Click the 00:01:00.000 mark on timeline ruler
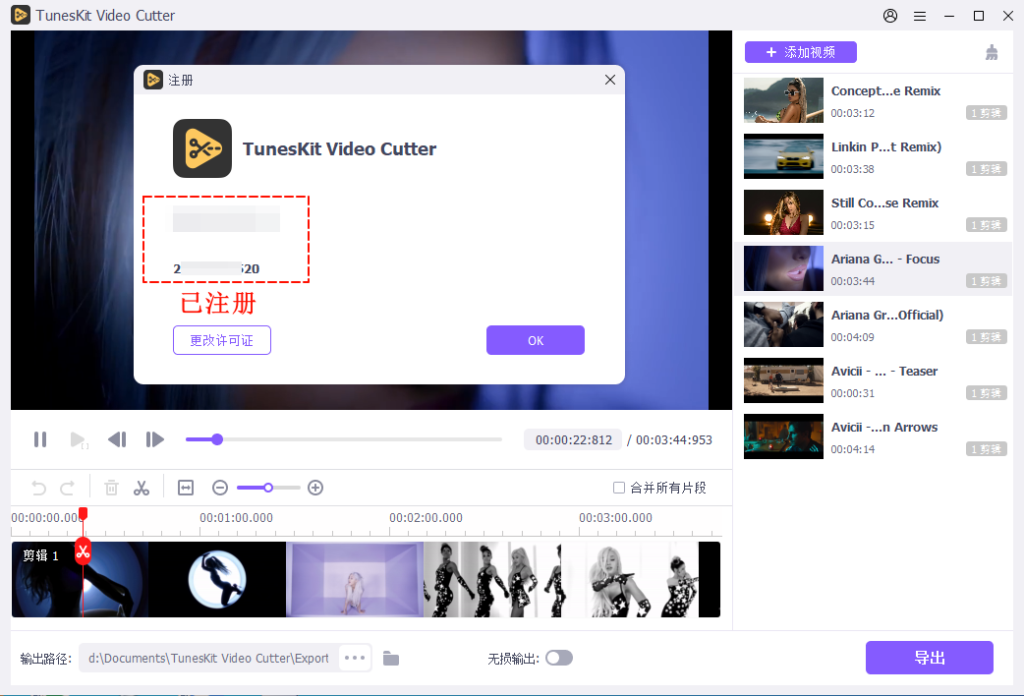 click(x=236, y=518)
